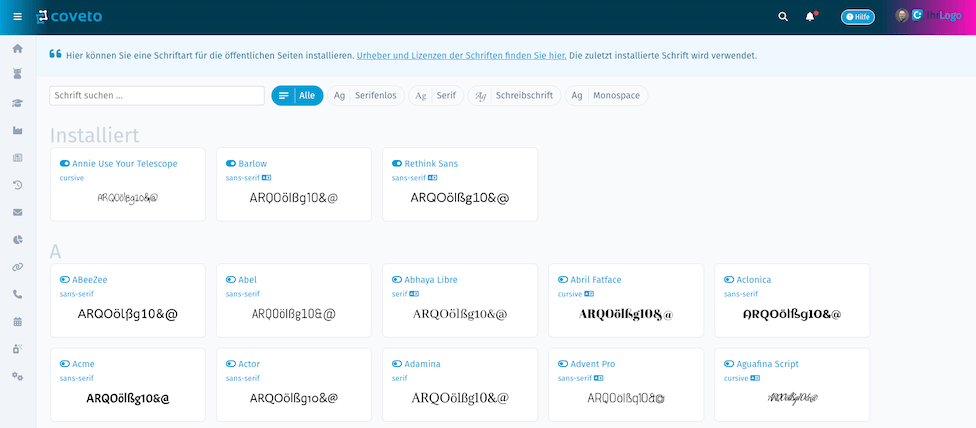Click the Advent Pro preview sample
The height and width of the screenshot is (428, 976).
coord(626,398)
